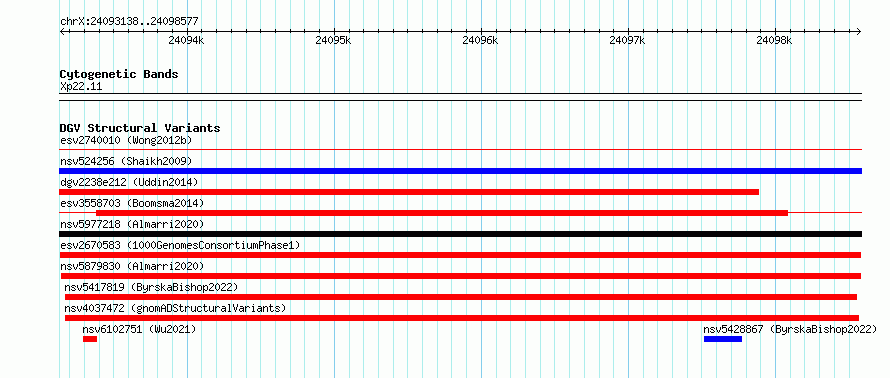Open the dgv2238e212 (Uddin2014) variant label
This screenshot has height=378, width=890.
coord(129,182)
